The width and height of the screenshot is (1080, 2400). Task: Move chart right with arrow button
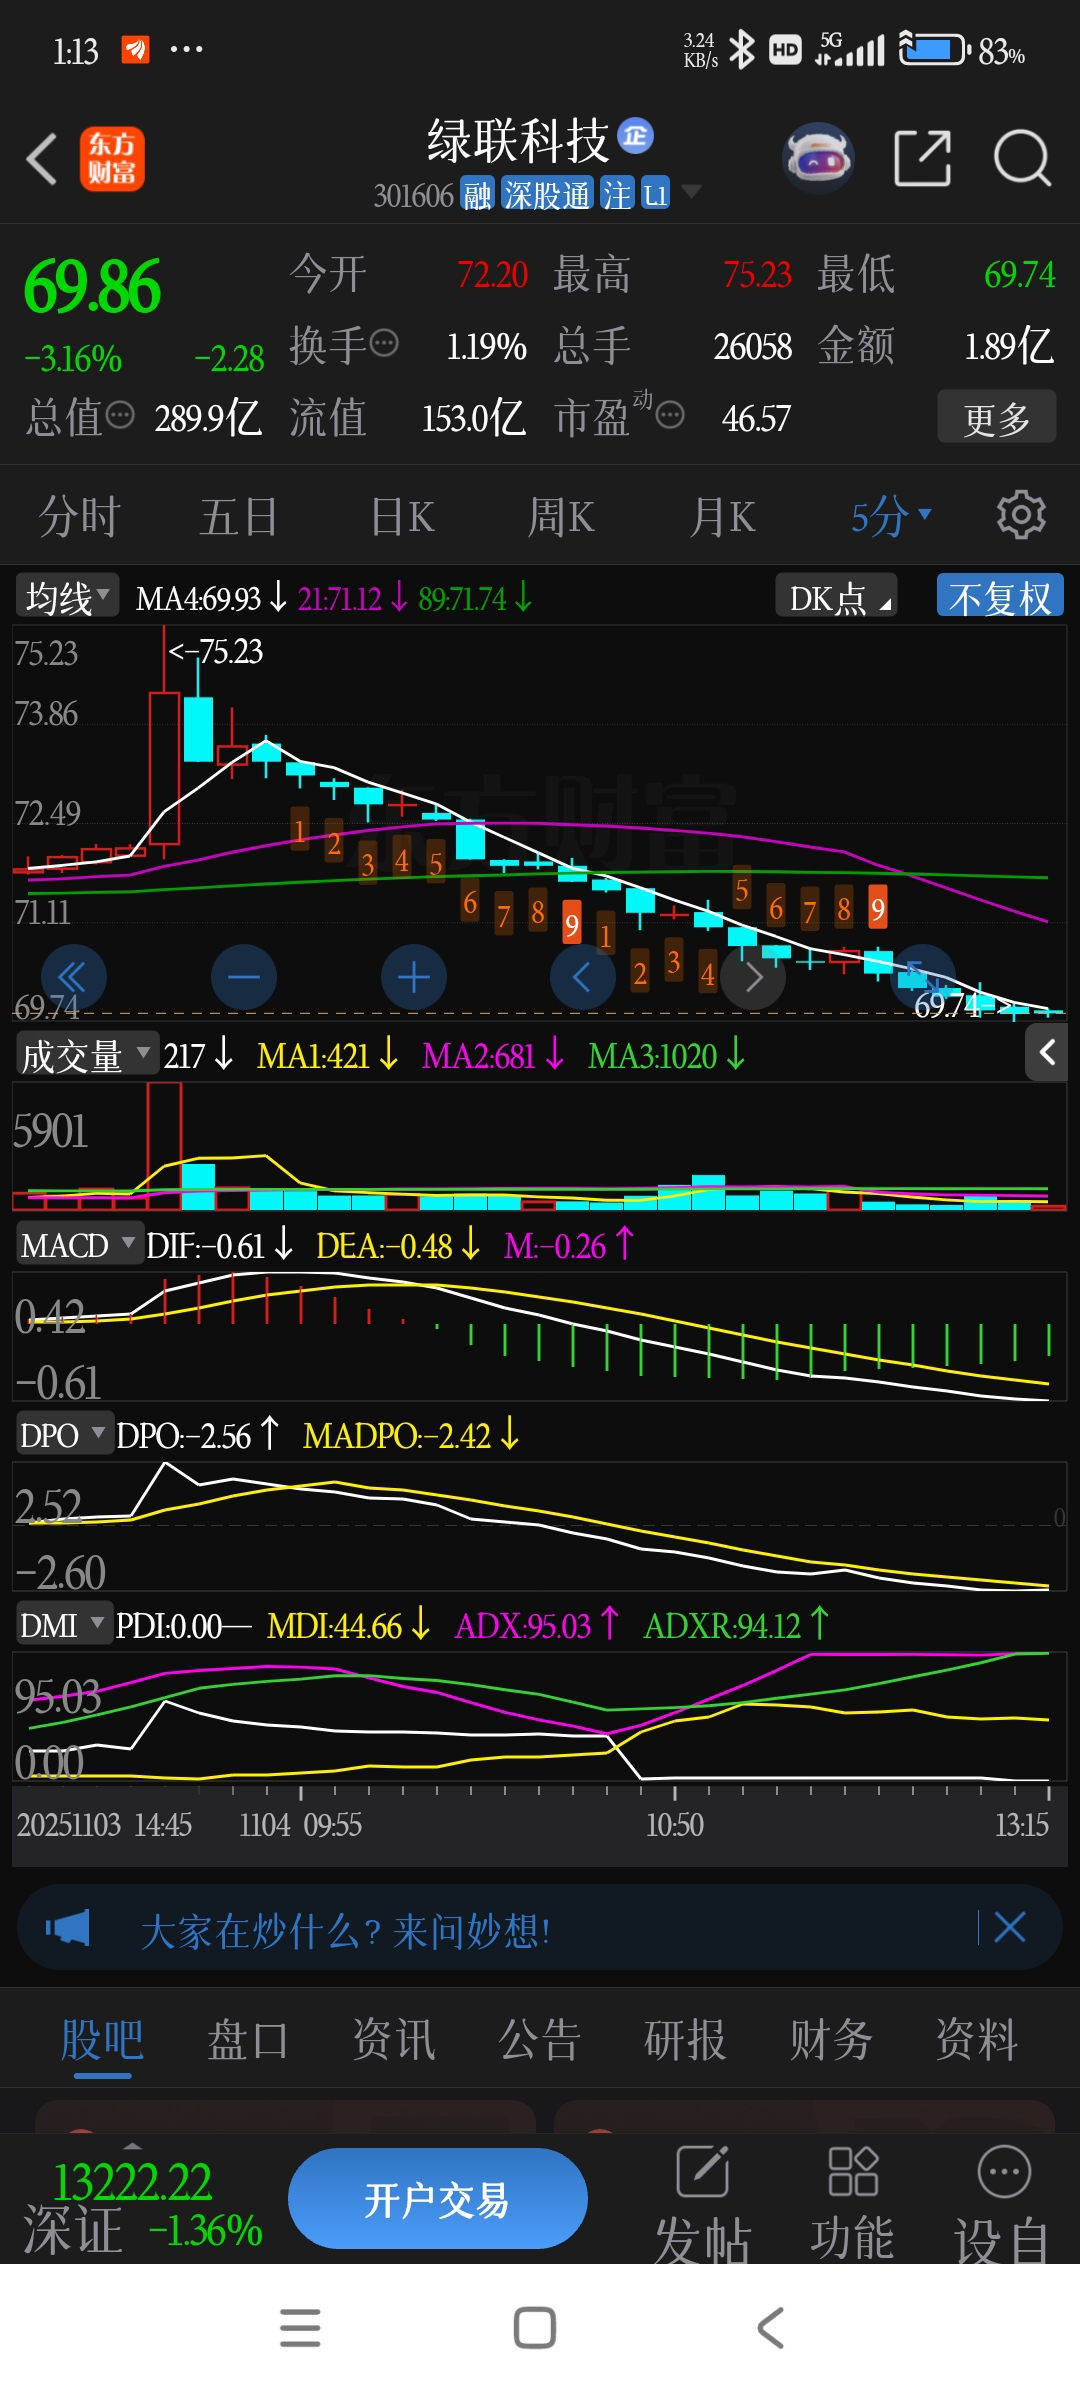(x=754, y=977)
